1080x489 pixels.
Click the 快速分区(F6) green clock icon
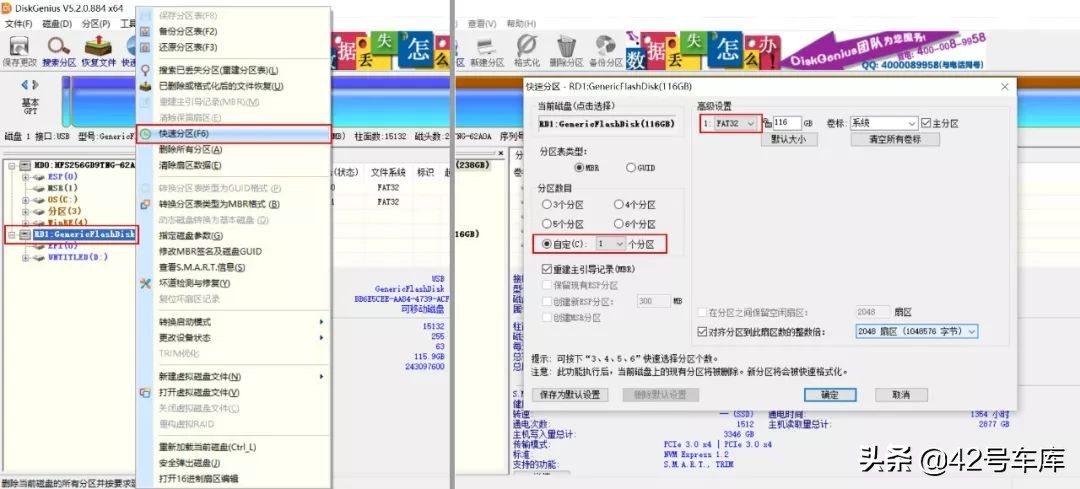[145, 134]
